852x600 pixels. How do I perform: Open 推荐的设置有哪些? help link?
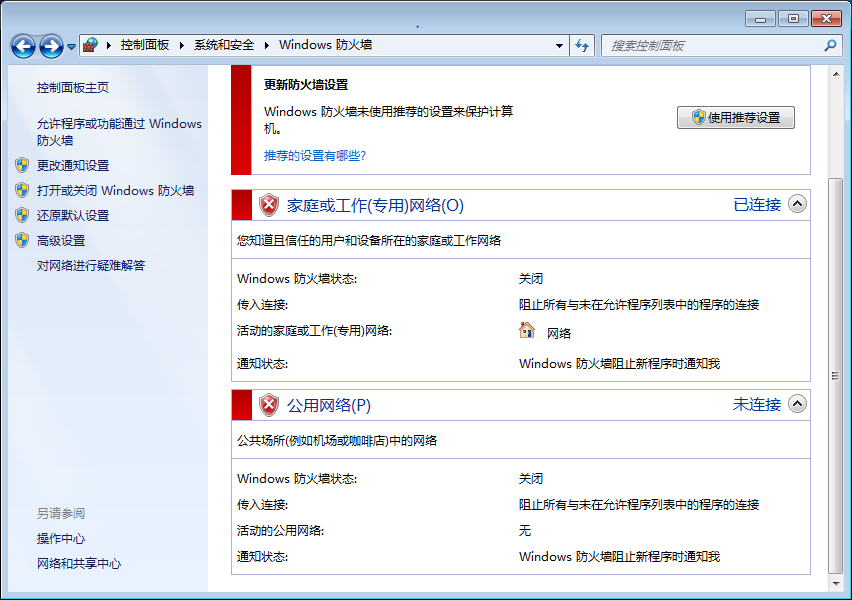pyautogui.click(x=315, y=156)
